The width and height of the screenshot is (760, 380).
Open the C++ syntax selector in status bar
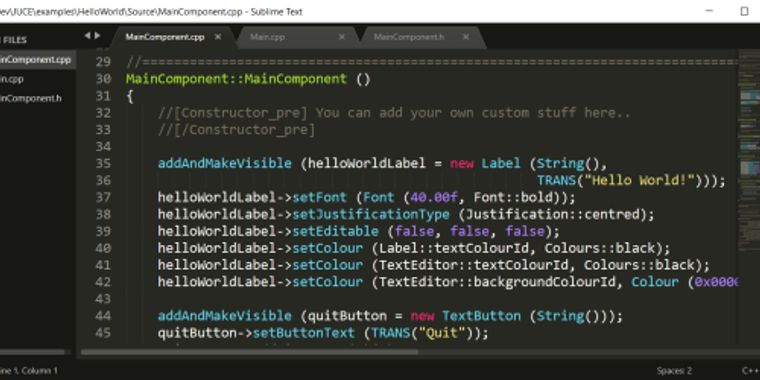pyautogui.click(x=750, y=371)
